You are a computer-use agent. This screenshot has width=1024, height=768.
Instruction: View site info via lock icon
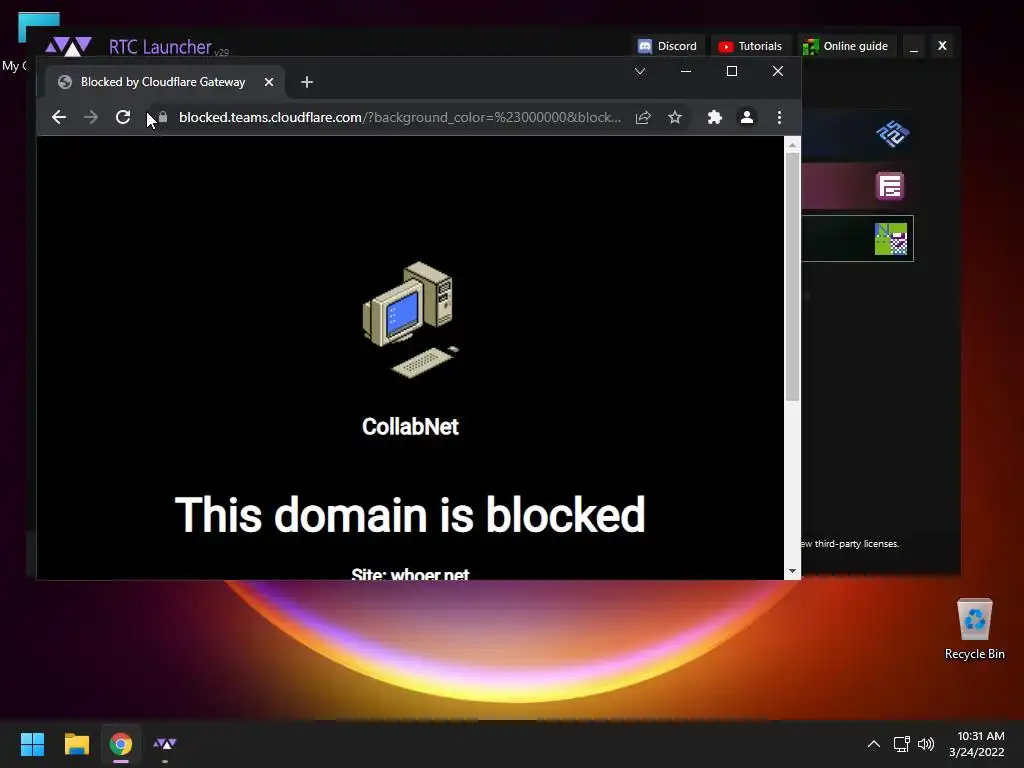163,118
